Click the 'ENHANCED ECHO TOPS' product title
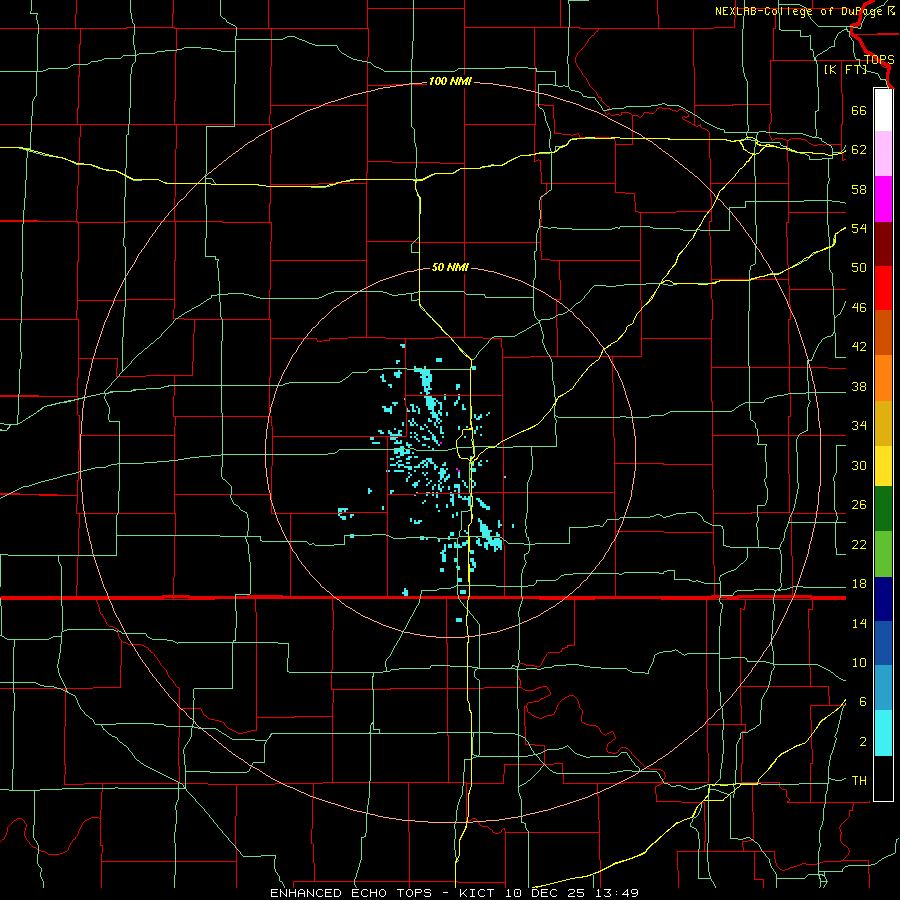Viewport: 900px width, 900px height. click(x=351, y=893)
